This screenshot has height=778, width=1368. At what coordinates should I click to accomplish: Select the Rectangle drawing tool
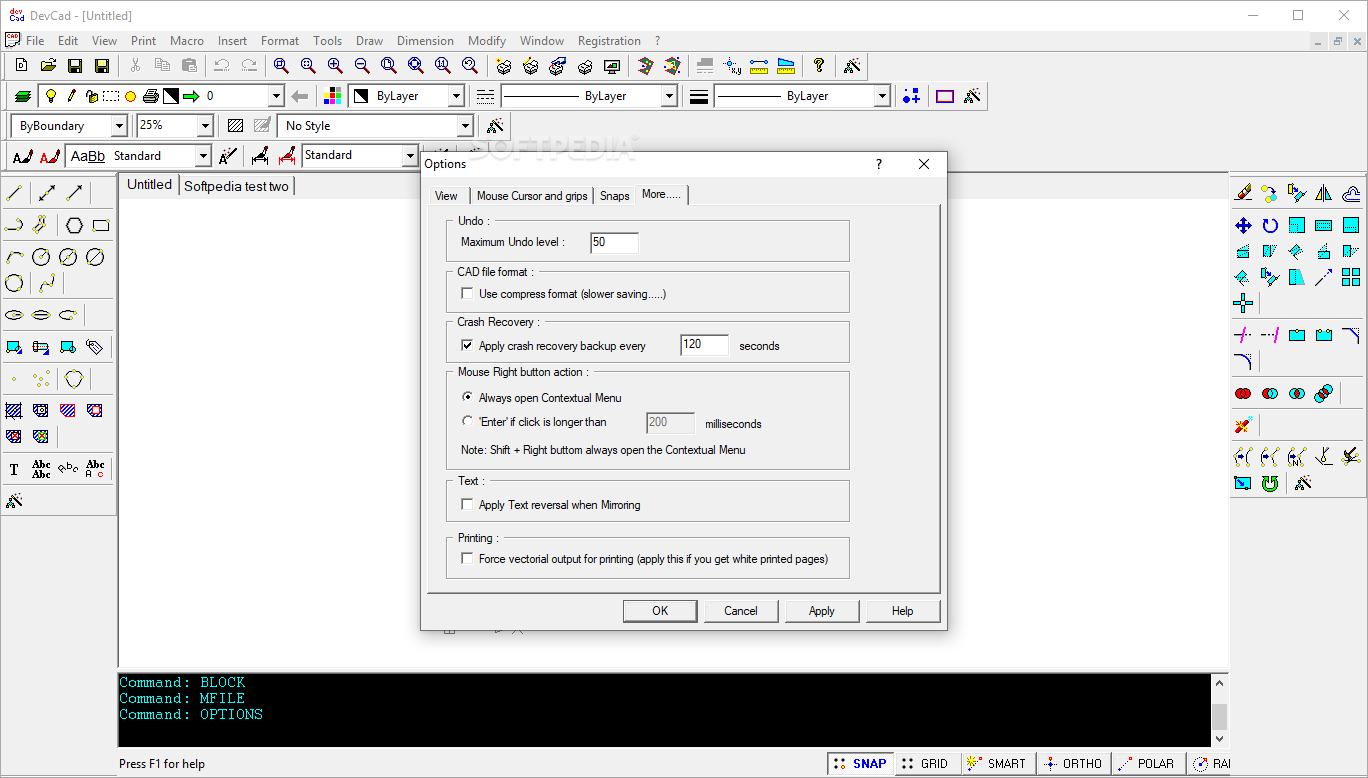pos(101,225)
